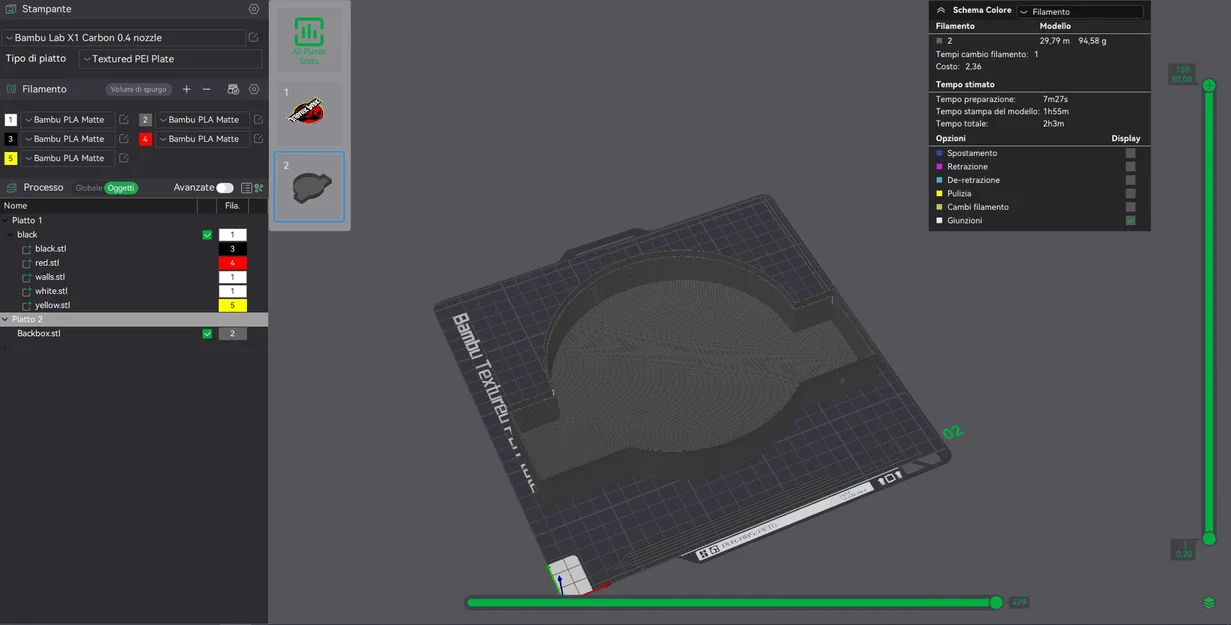Open the Filamento settings gear
The image size is (1231, 625).
pos(252,89)
